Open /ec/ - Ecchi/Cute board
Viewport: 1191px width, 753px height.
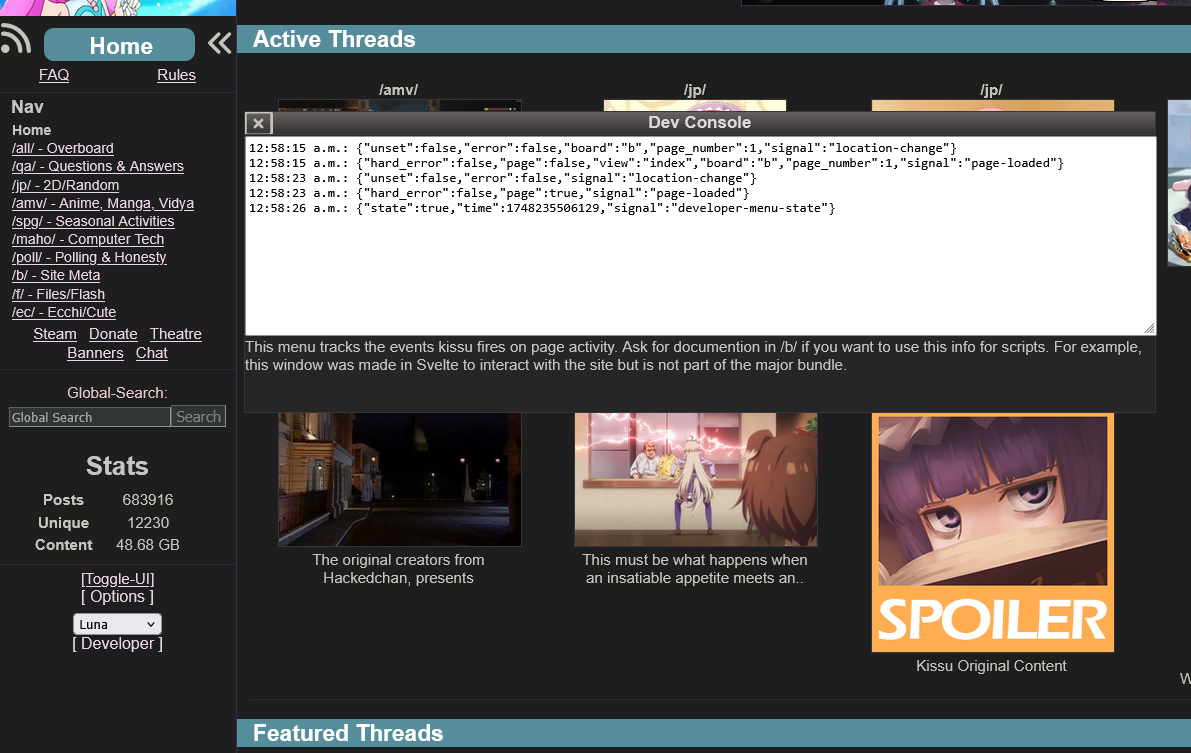(x=64, y=312)
